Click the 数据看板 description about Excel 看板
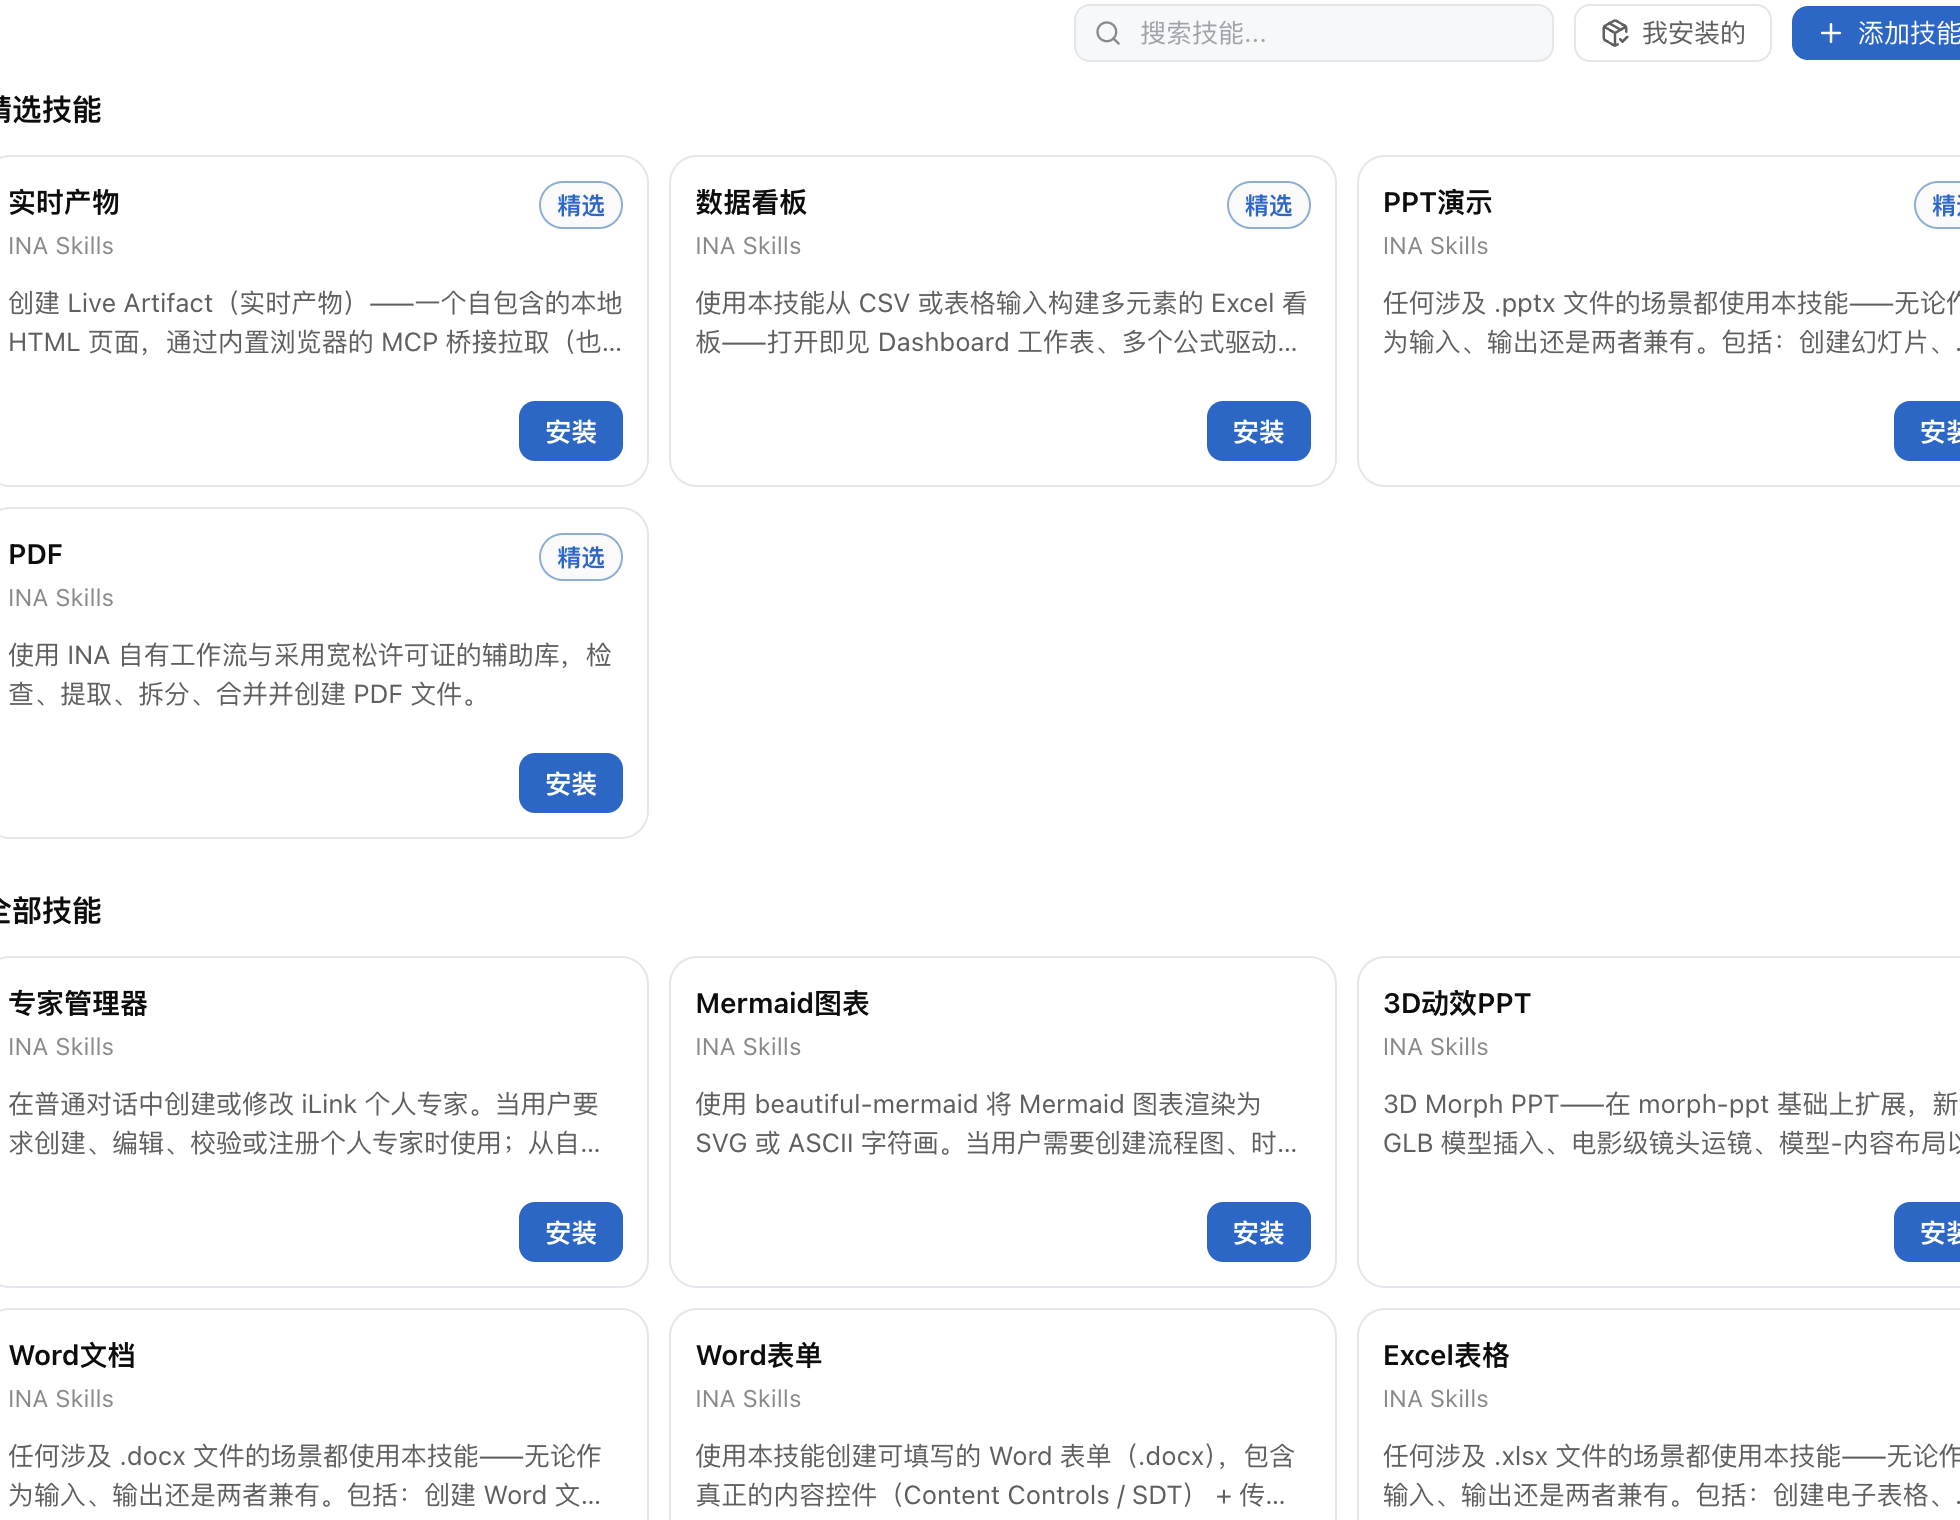The width and height of the screenshot is (1960, 1520). point(1001,322)
